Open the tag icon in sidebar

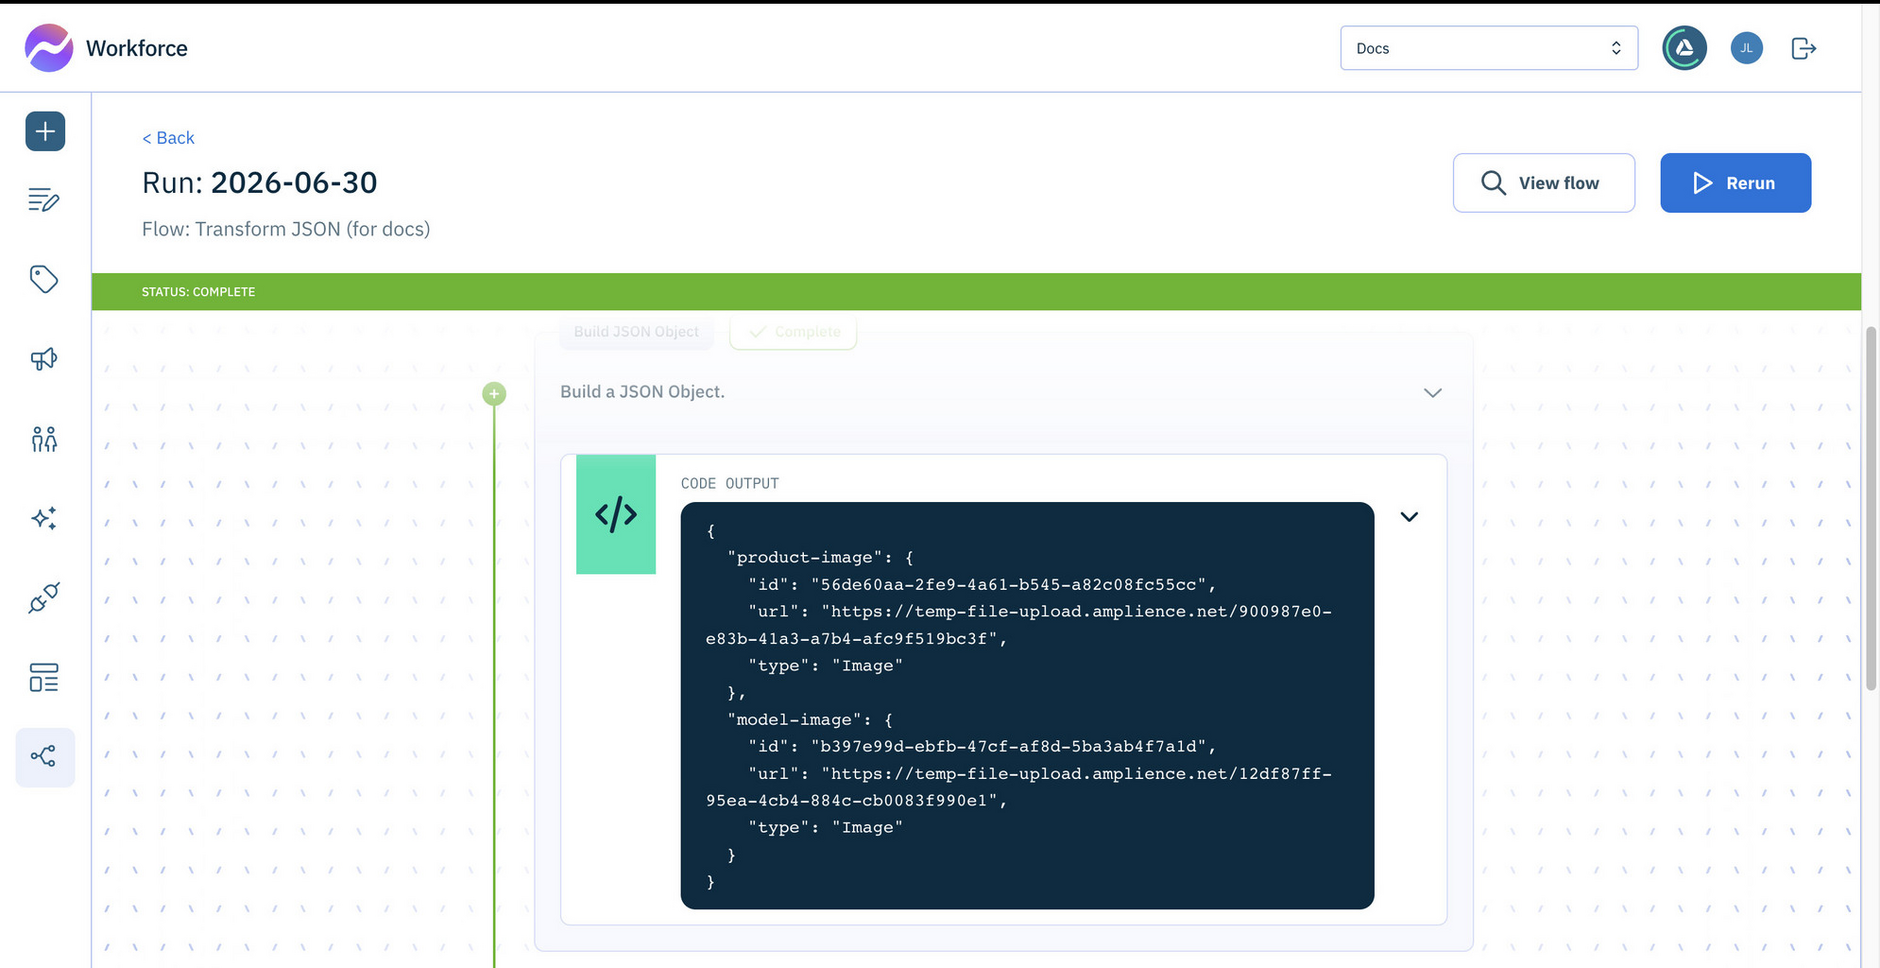[x=44, y=279]
